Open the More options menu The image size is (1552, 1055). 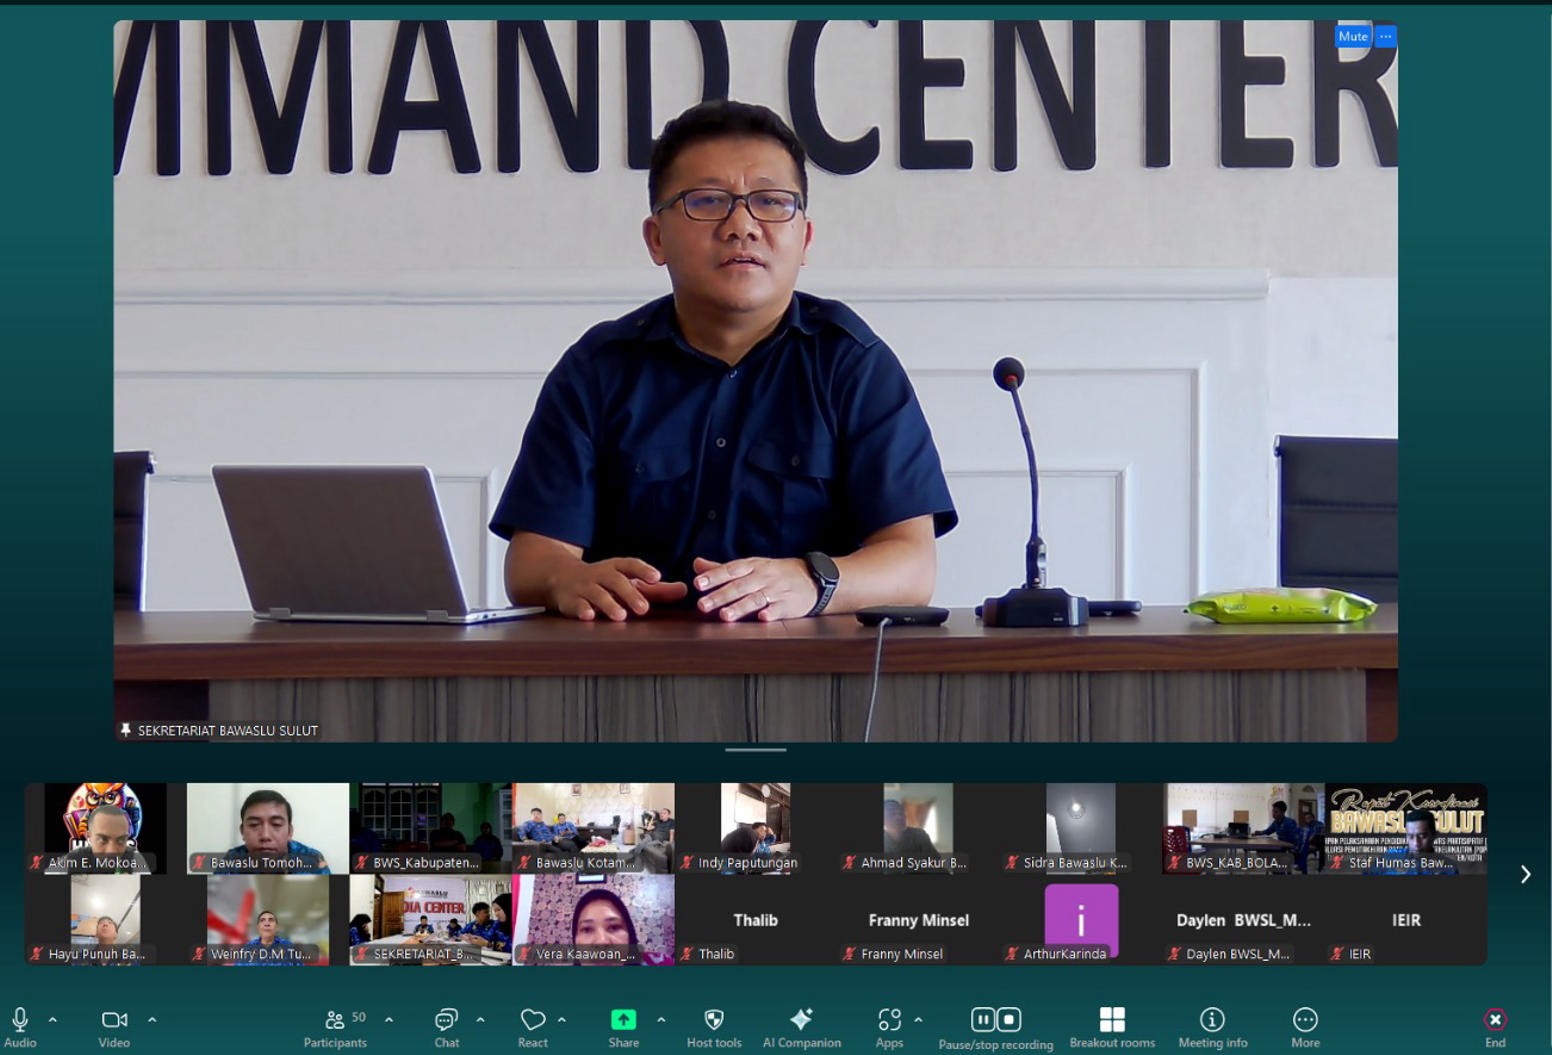[x=1305, y=1021]
